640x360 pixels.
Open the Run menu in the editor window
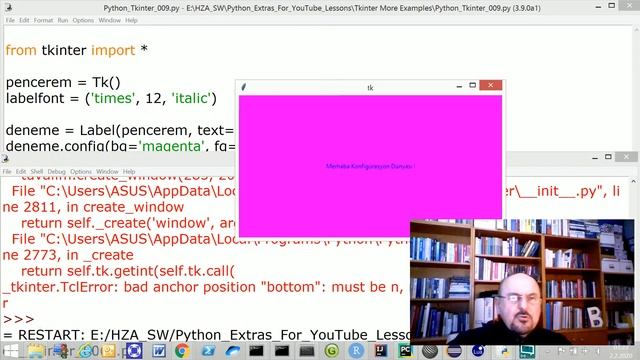pyautogui.click(x=62, y=20)
